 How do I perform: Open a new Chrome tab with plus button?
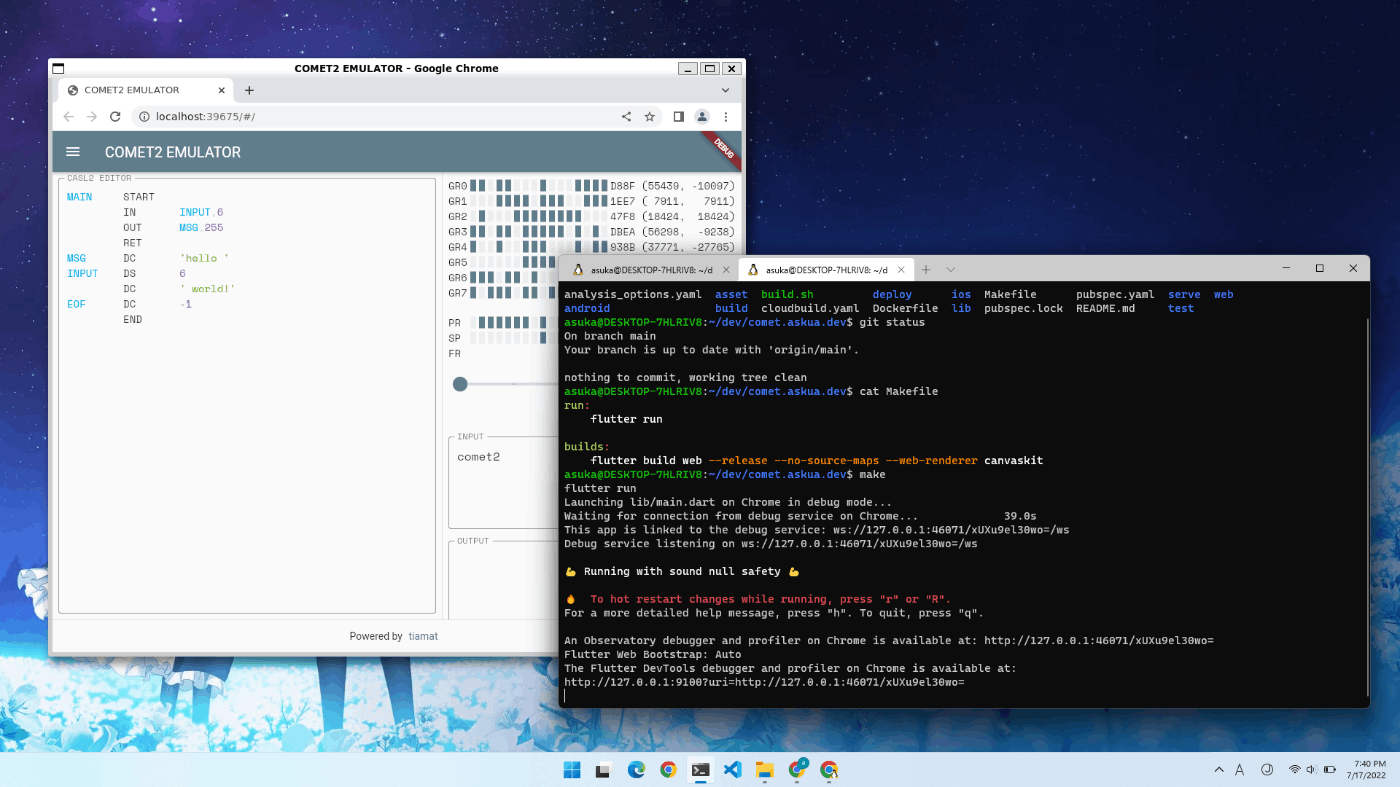click(249, 90)
